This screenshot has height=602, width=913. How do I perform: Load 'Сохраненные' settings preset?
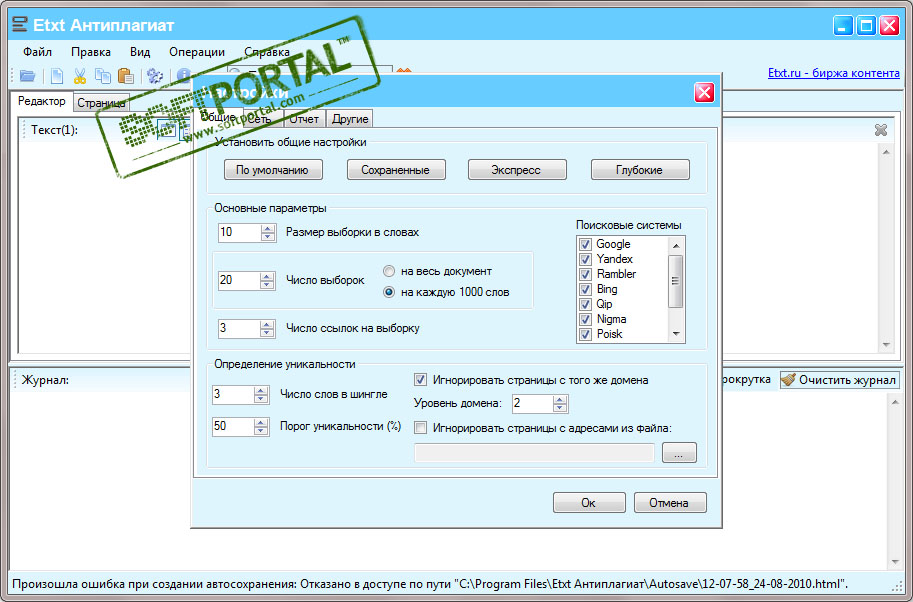coord(396,170)
